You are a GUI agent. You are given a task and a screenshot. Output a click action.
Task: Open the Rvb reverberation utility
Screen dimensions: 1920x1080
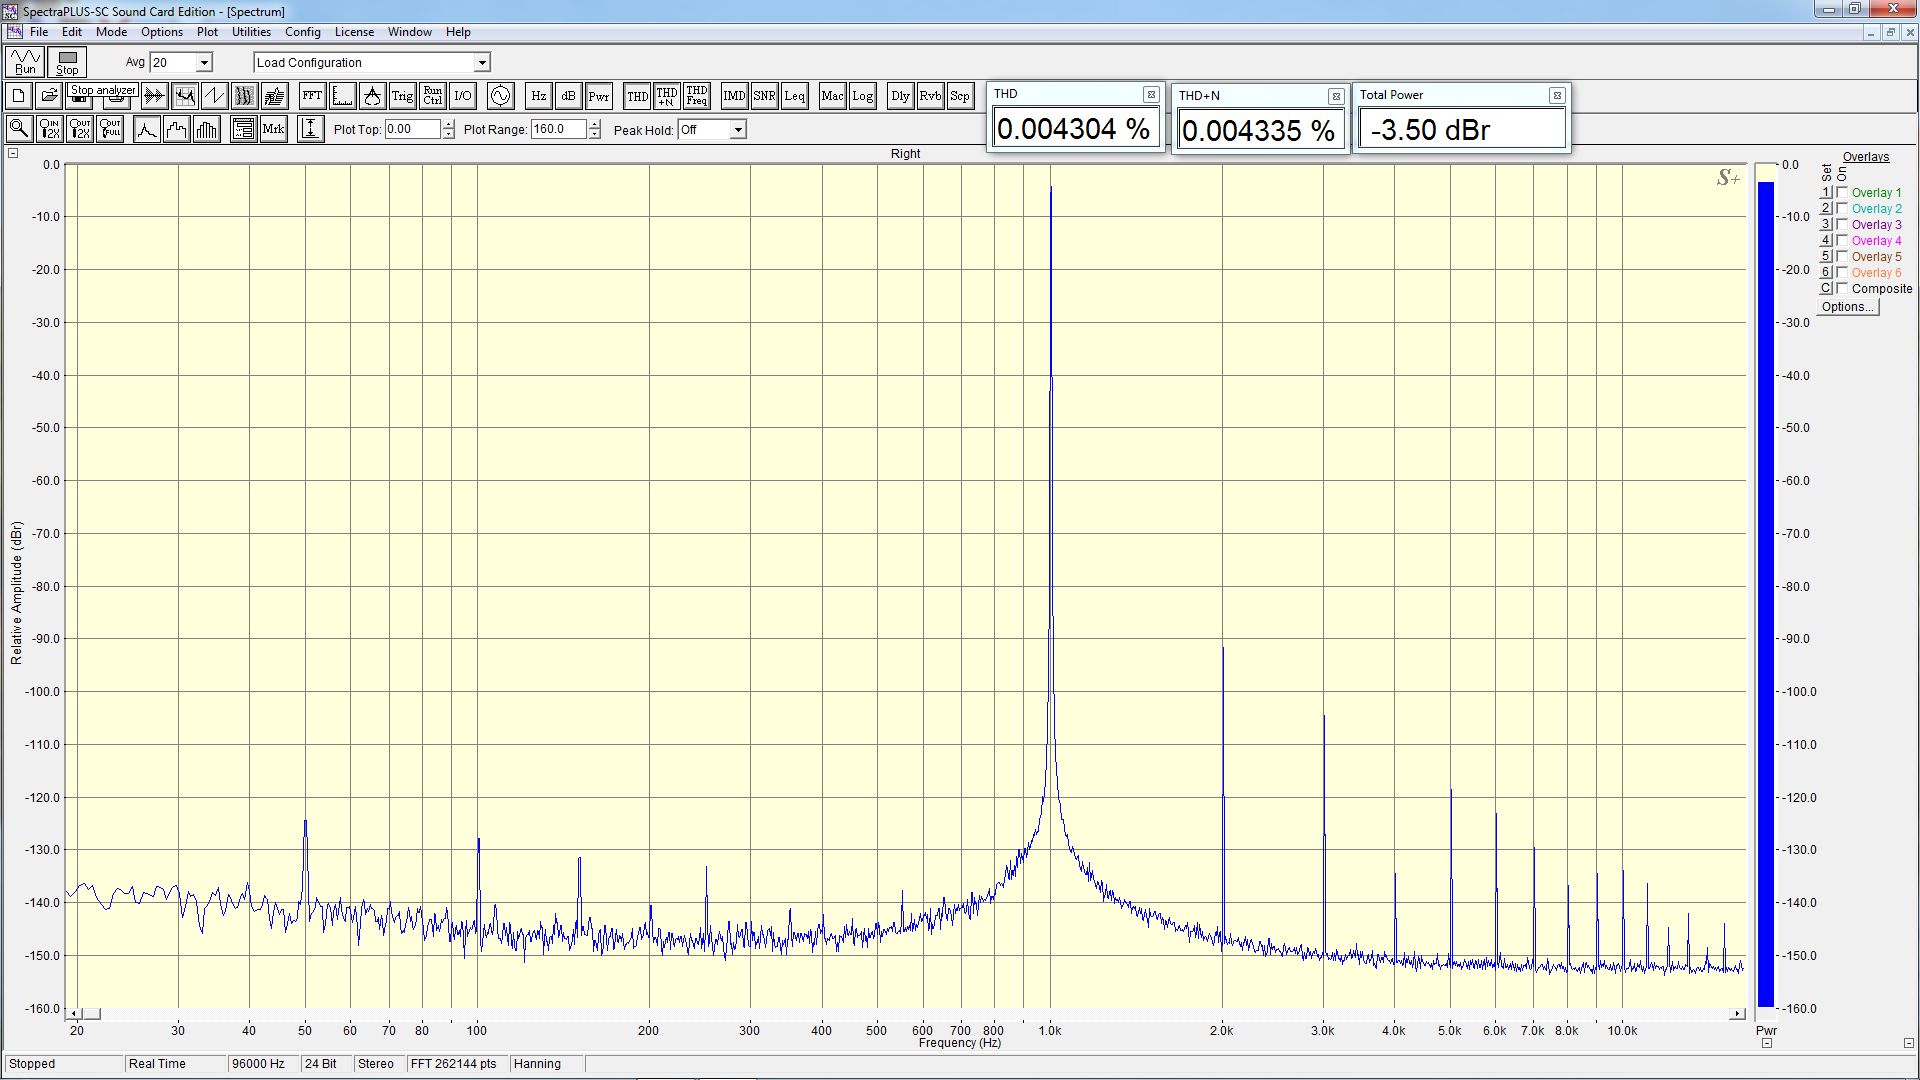pos(930,96)
